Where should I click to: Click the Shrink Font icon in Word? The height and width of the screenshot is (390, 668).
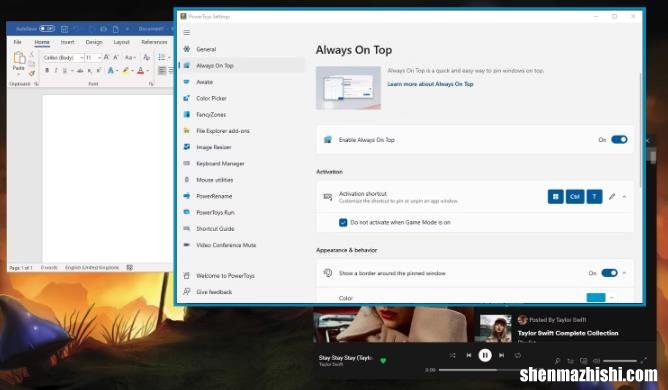pyautogui.click(x=115, y=57)
